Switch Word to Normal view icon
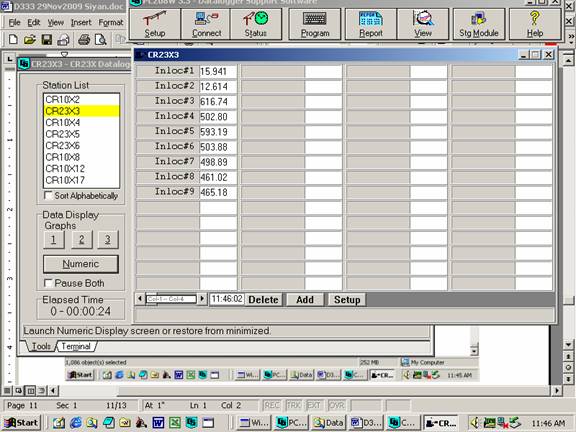Image resolution: width=576 pixels, height=432 pixels. pyautogui.click(x=7, y=390)
